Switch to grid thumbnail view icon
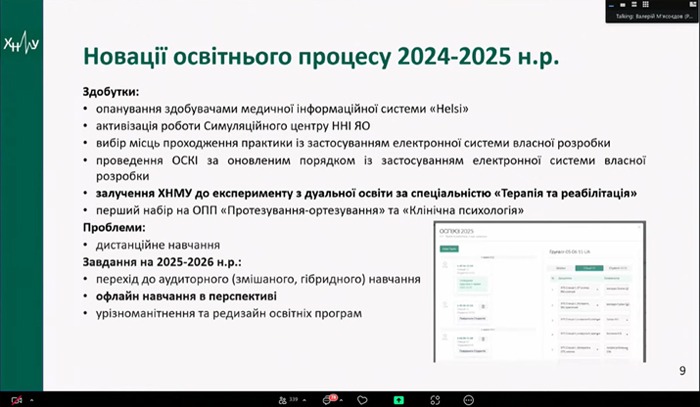Screen dimensions: 700x407 [x=645, y=5]
